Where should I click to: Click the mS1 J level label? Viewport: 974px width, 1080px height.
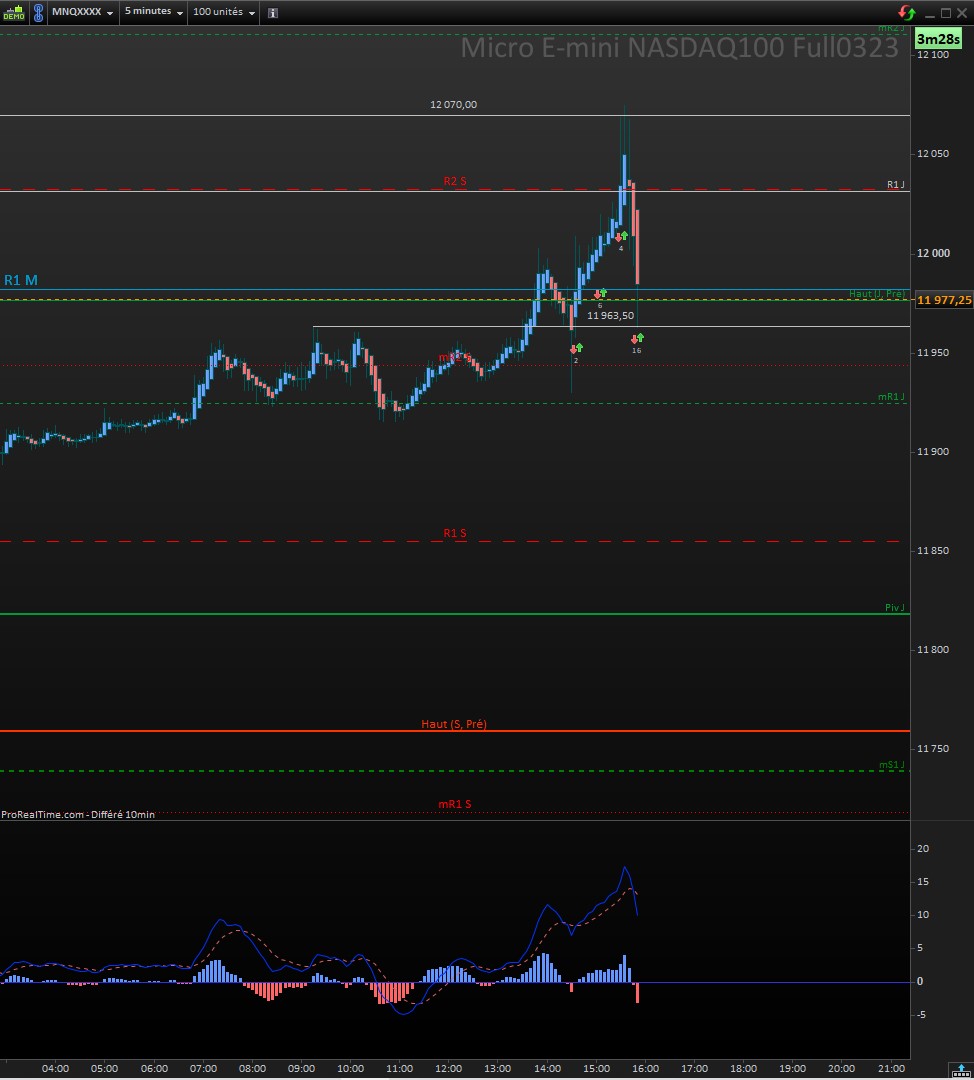pyautogui.click(x=892, y=765)
